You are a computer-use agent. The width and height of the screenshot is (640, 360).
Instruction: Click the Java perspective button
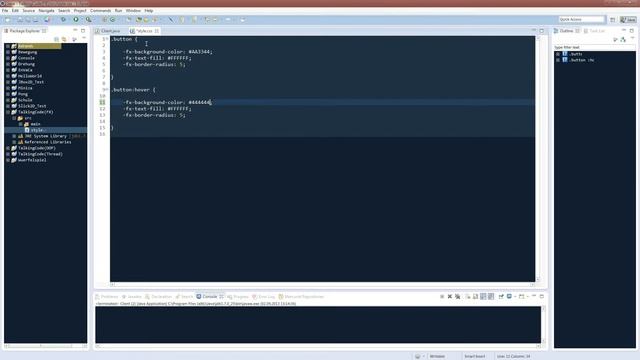coord(628,20)
